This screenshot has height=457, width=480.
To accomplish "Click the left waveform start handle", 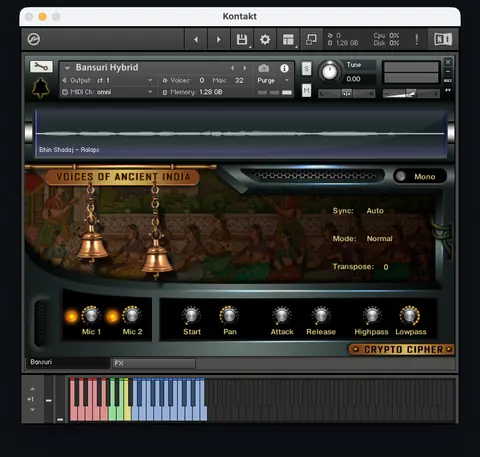I will 29,132.
